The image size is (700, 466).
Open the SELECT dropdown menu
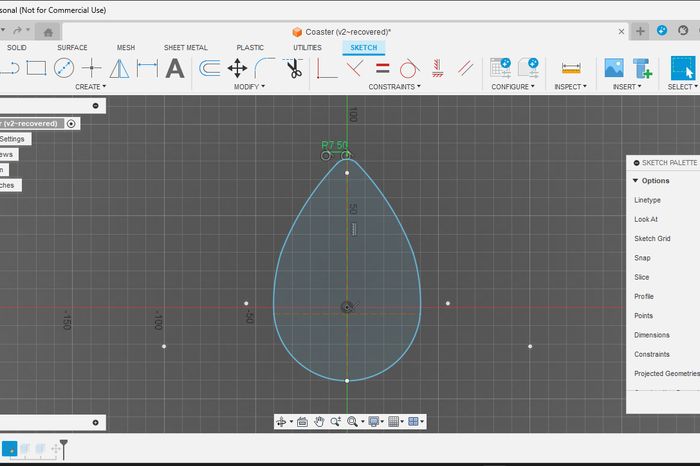click(683, 87)
